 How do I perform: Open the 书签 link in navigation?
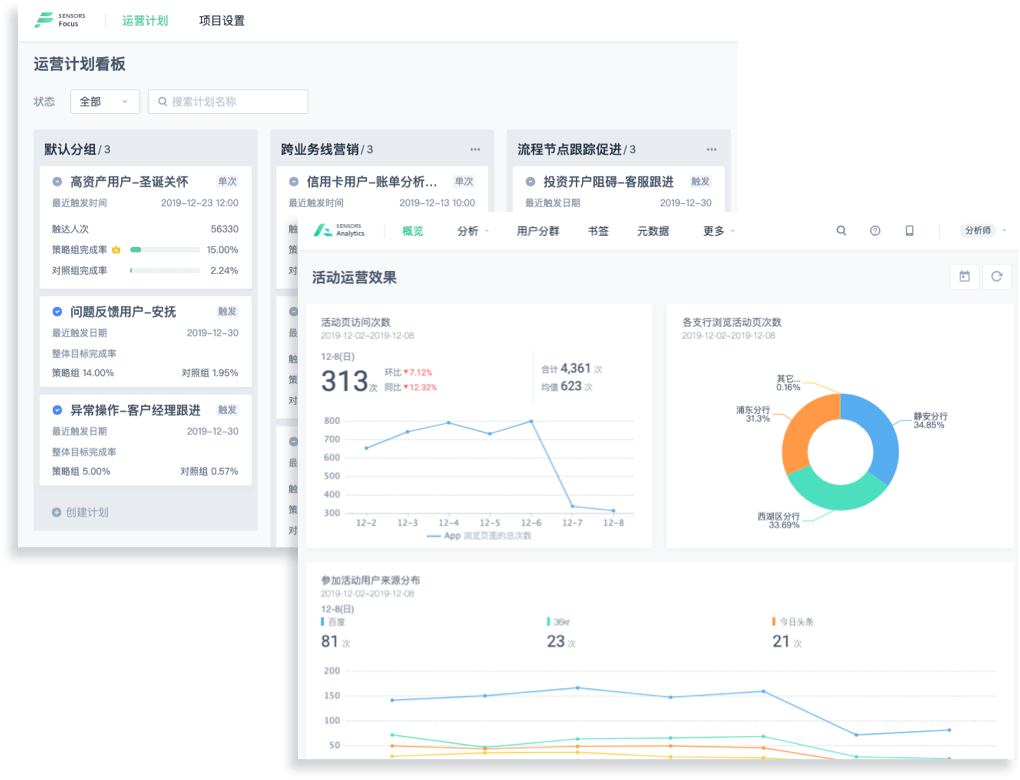[x=598, y=231]
